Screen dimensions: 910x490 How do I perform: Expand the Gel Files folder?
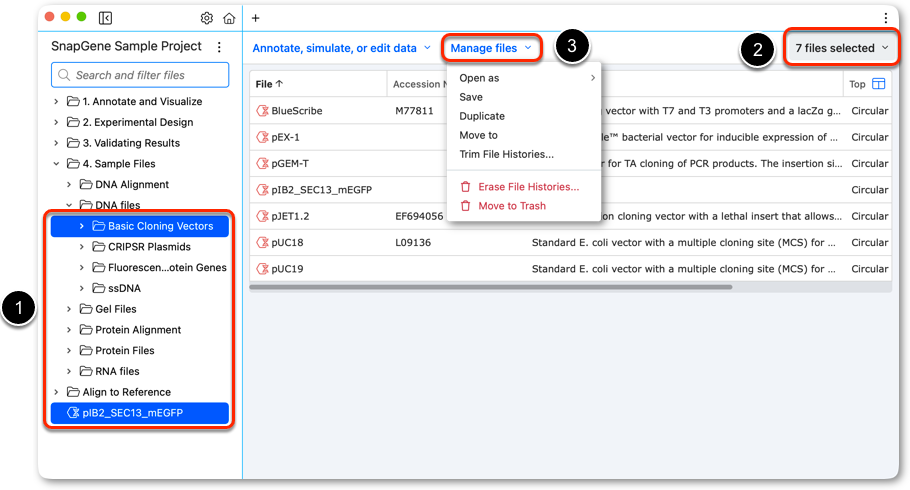tap(69, 309)
